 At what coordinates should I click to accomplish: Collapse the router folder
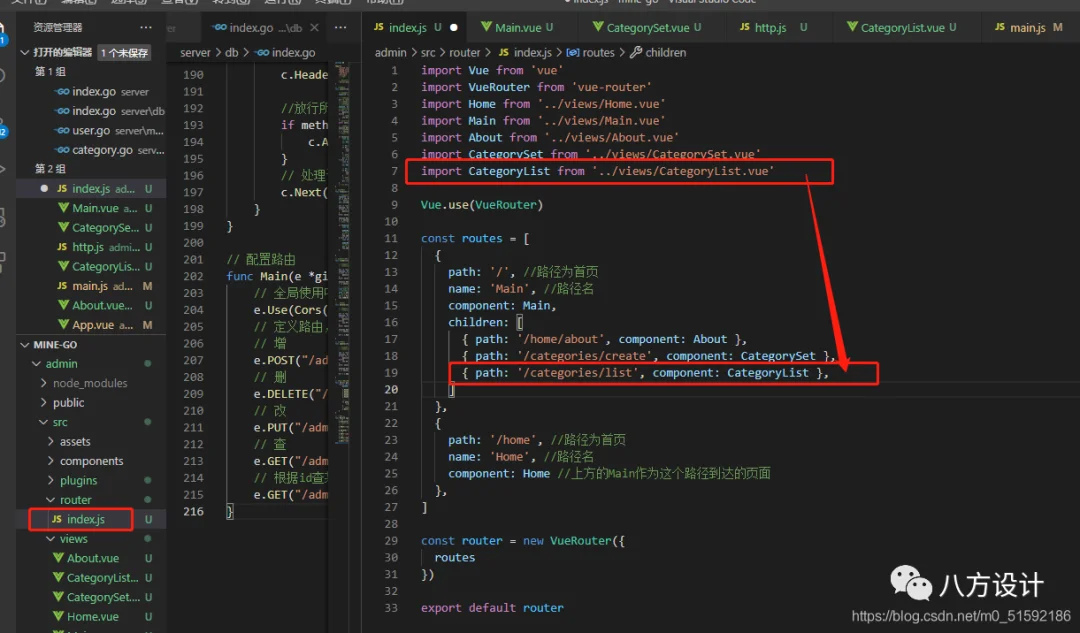pyautogui.click(x=51, y=500)
